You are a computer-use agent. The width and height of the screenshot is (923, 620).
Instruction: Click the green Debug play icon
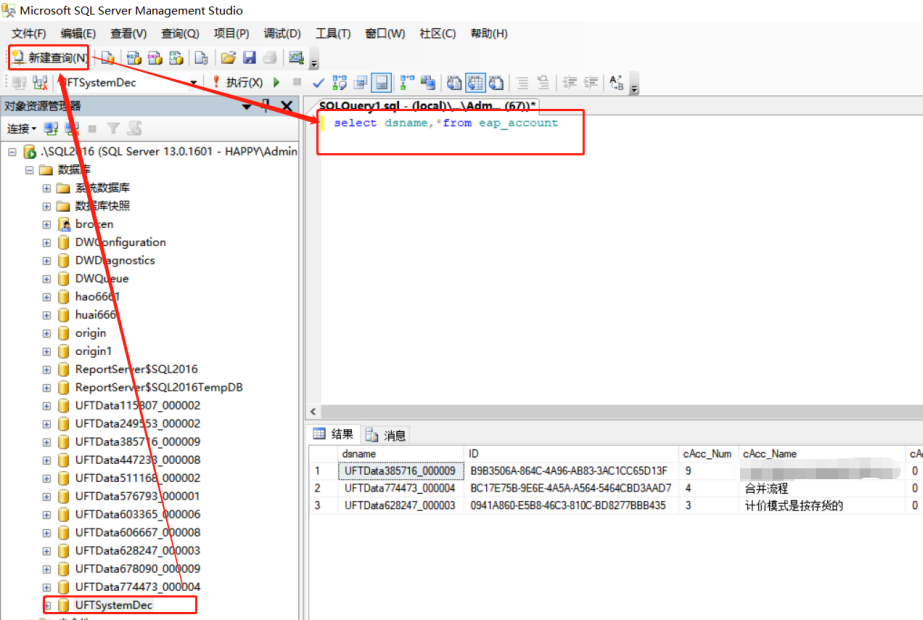point(276,83)
